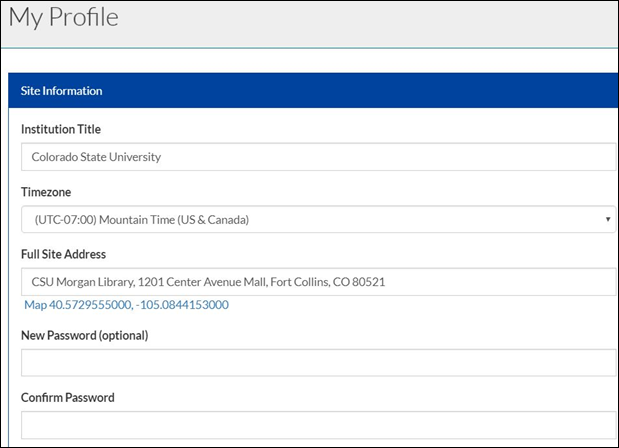The image size is (619, 448).
Task: Focus the New Password field
Action: coord(318,362)
